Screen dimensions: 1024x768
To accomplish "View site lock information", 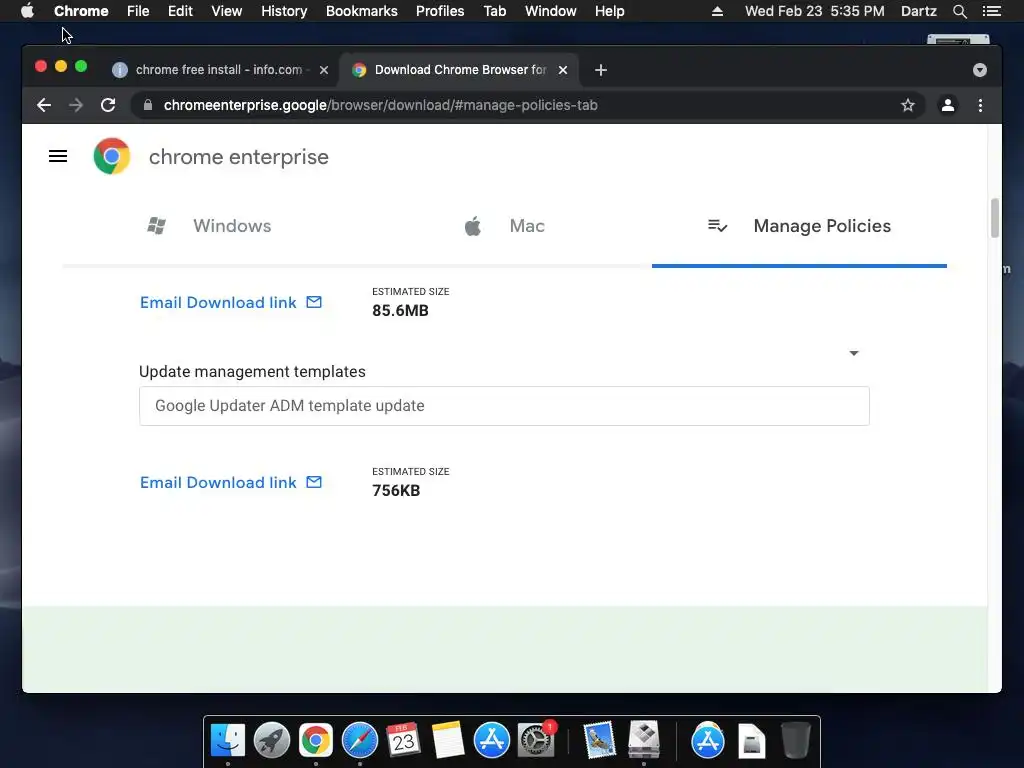I will coord(148,105).
